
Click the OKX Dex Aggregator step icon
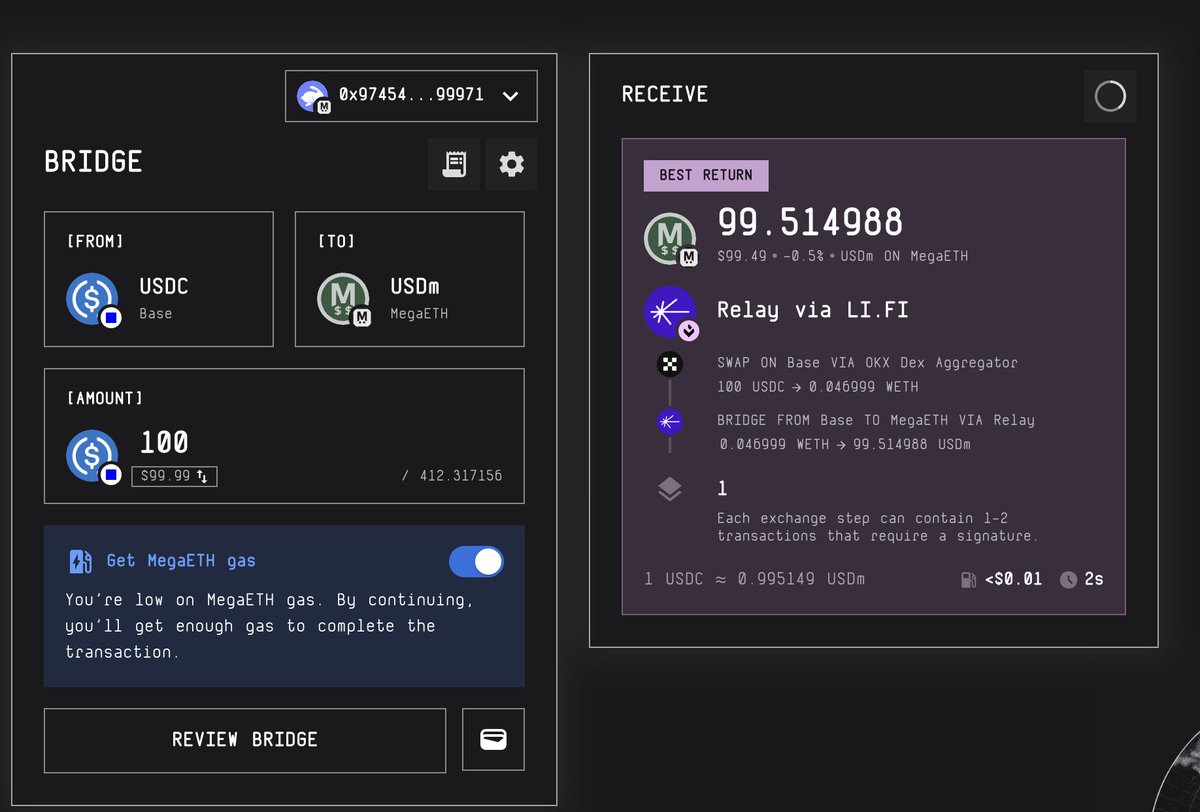[x=670, y=364]
